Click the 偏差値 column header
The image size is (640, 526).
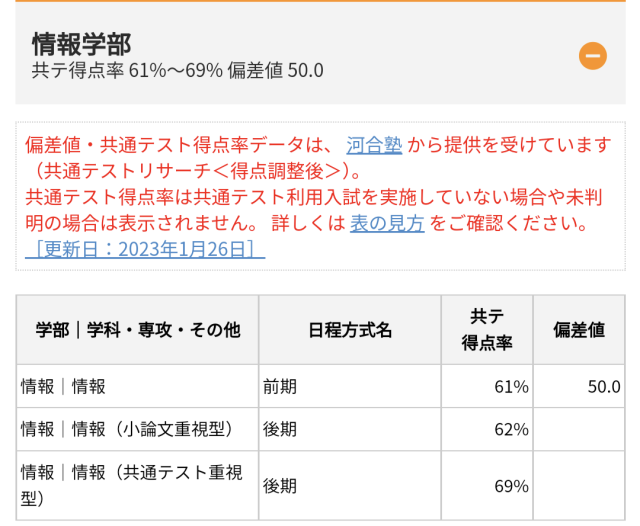[580, 330]
